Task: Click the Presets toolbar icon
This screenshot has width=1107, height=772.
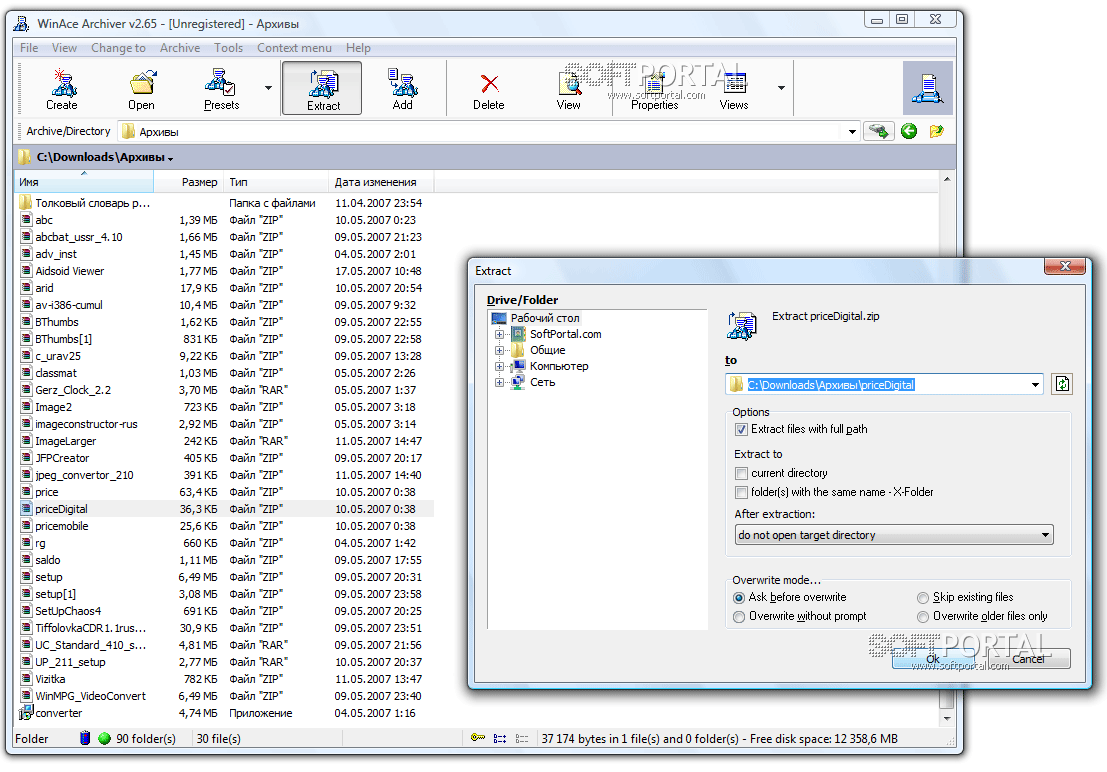Action: point(220,83)
